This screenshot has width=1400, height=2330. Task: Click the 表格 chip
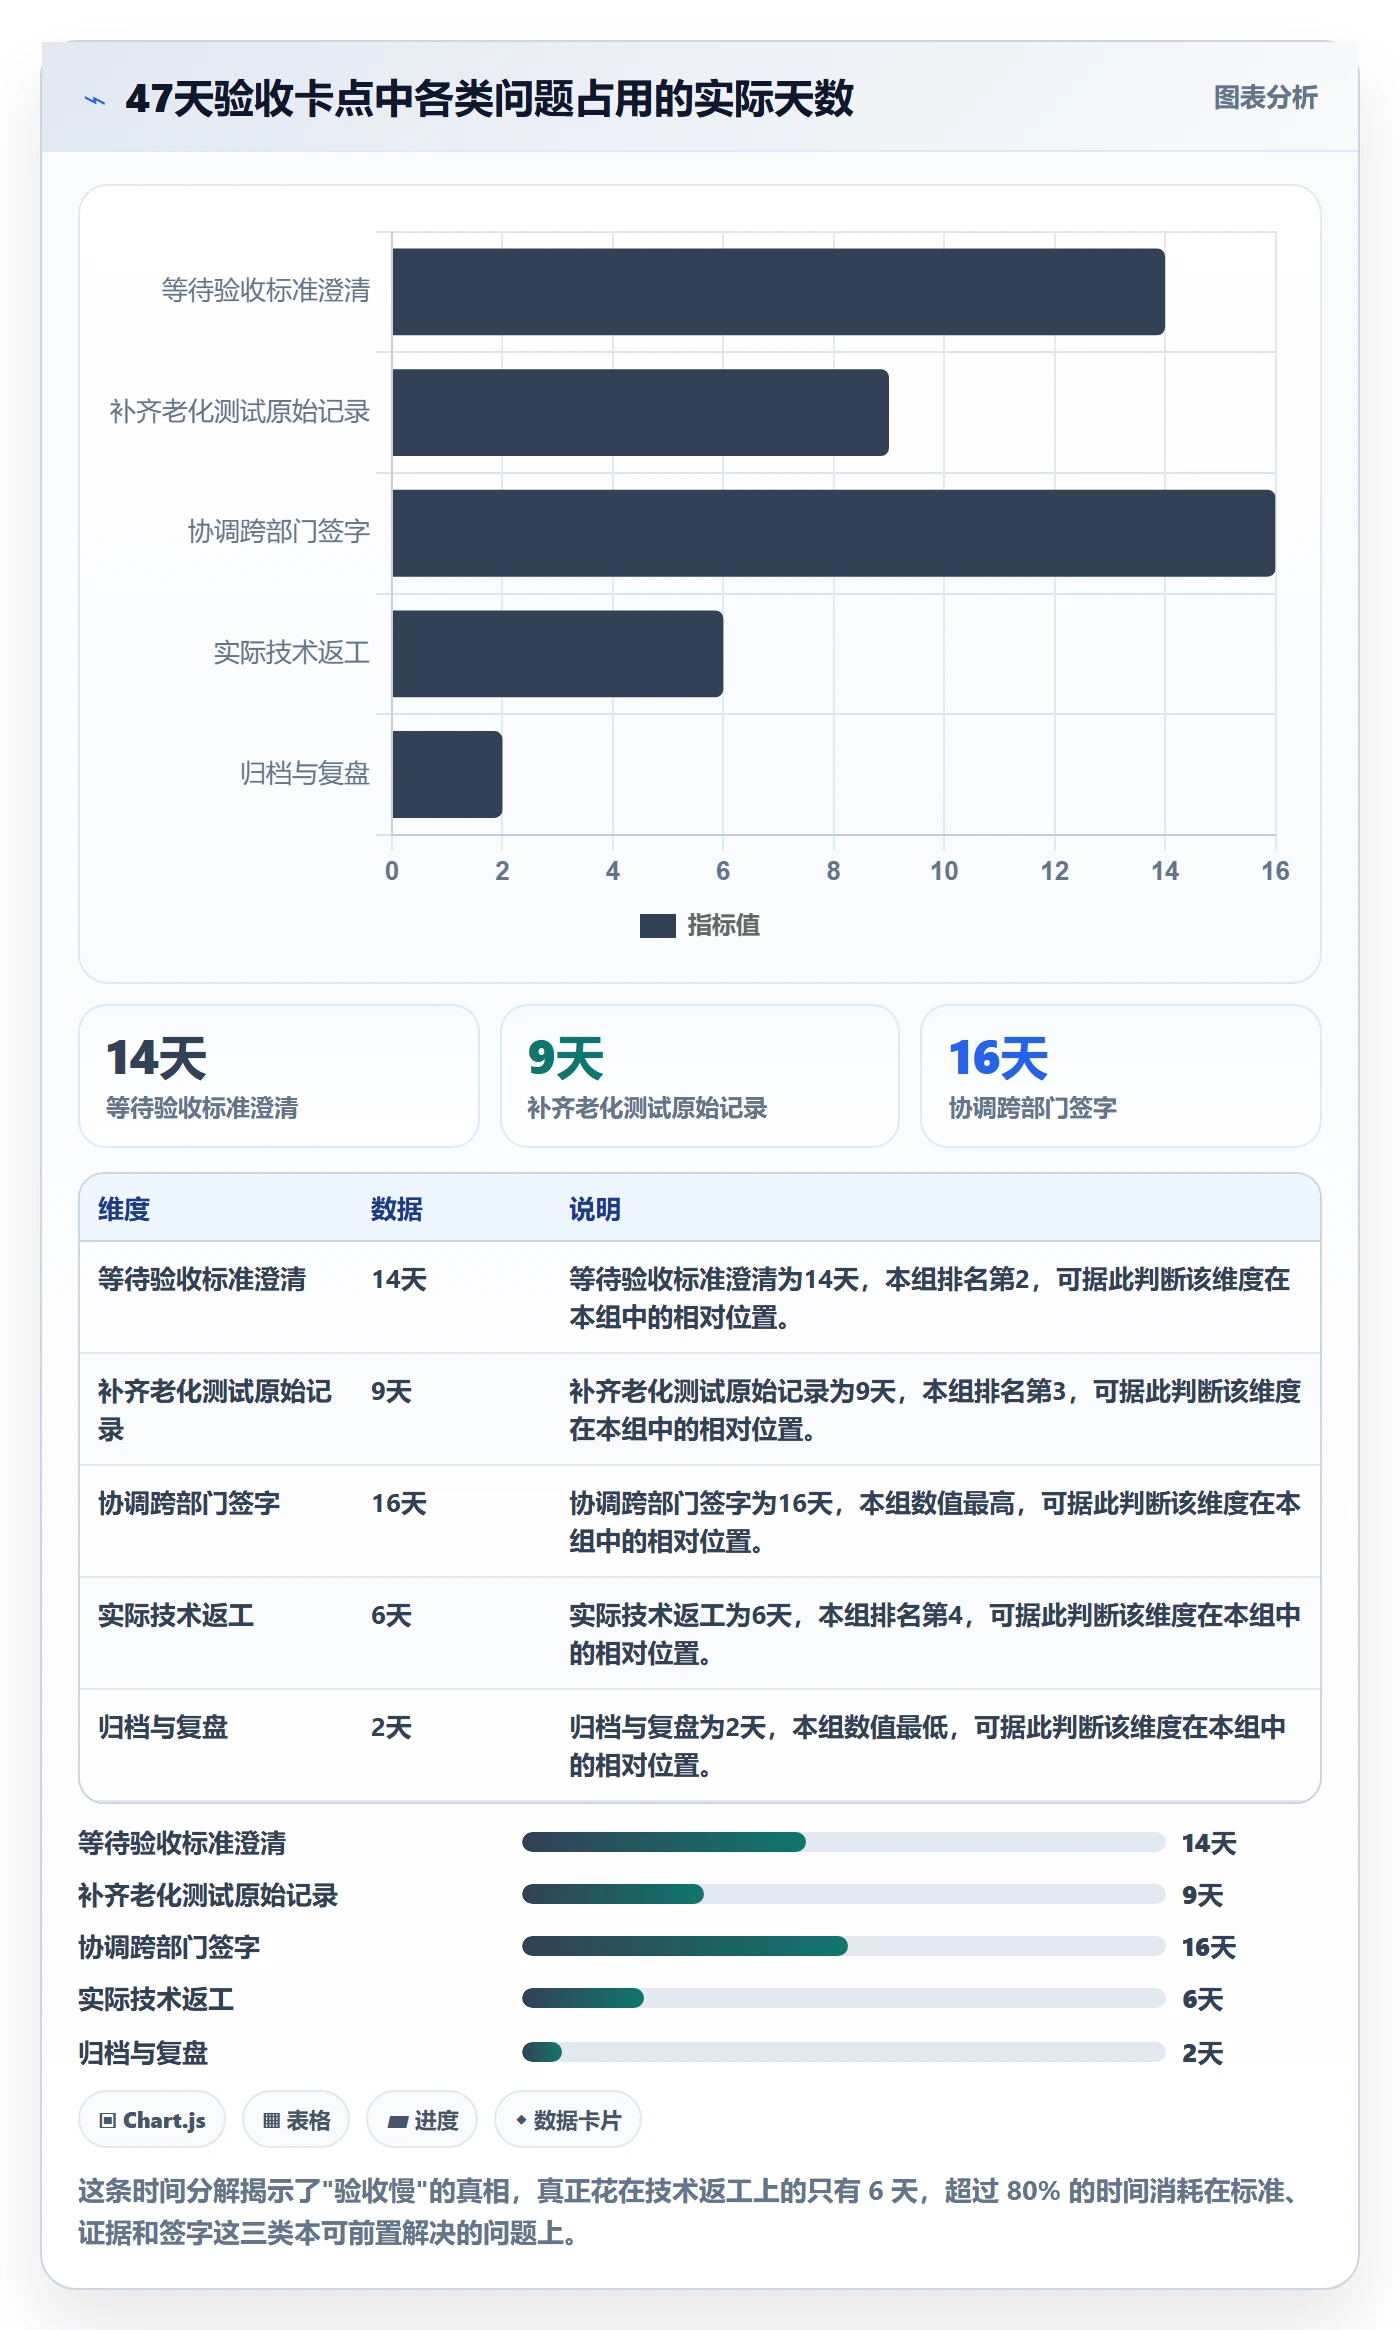click(x=296, y=2120)
